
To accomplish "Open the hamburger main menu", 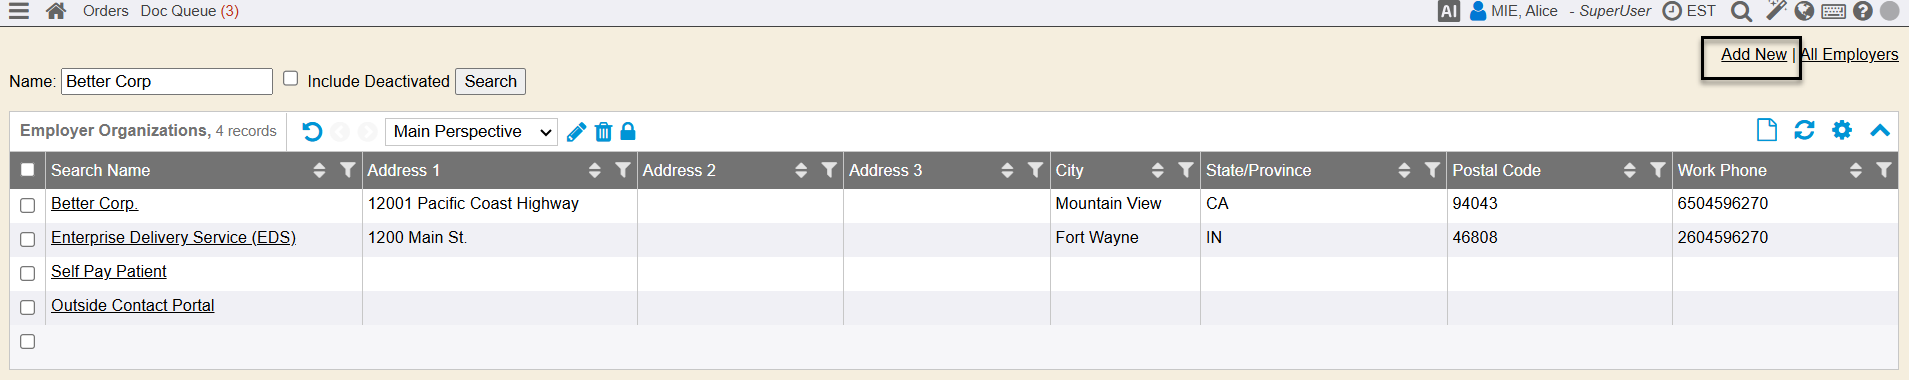I will pyautogui.click(x=18, y=11).
